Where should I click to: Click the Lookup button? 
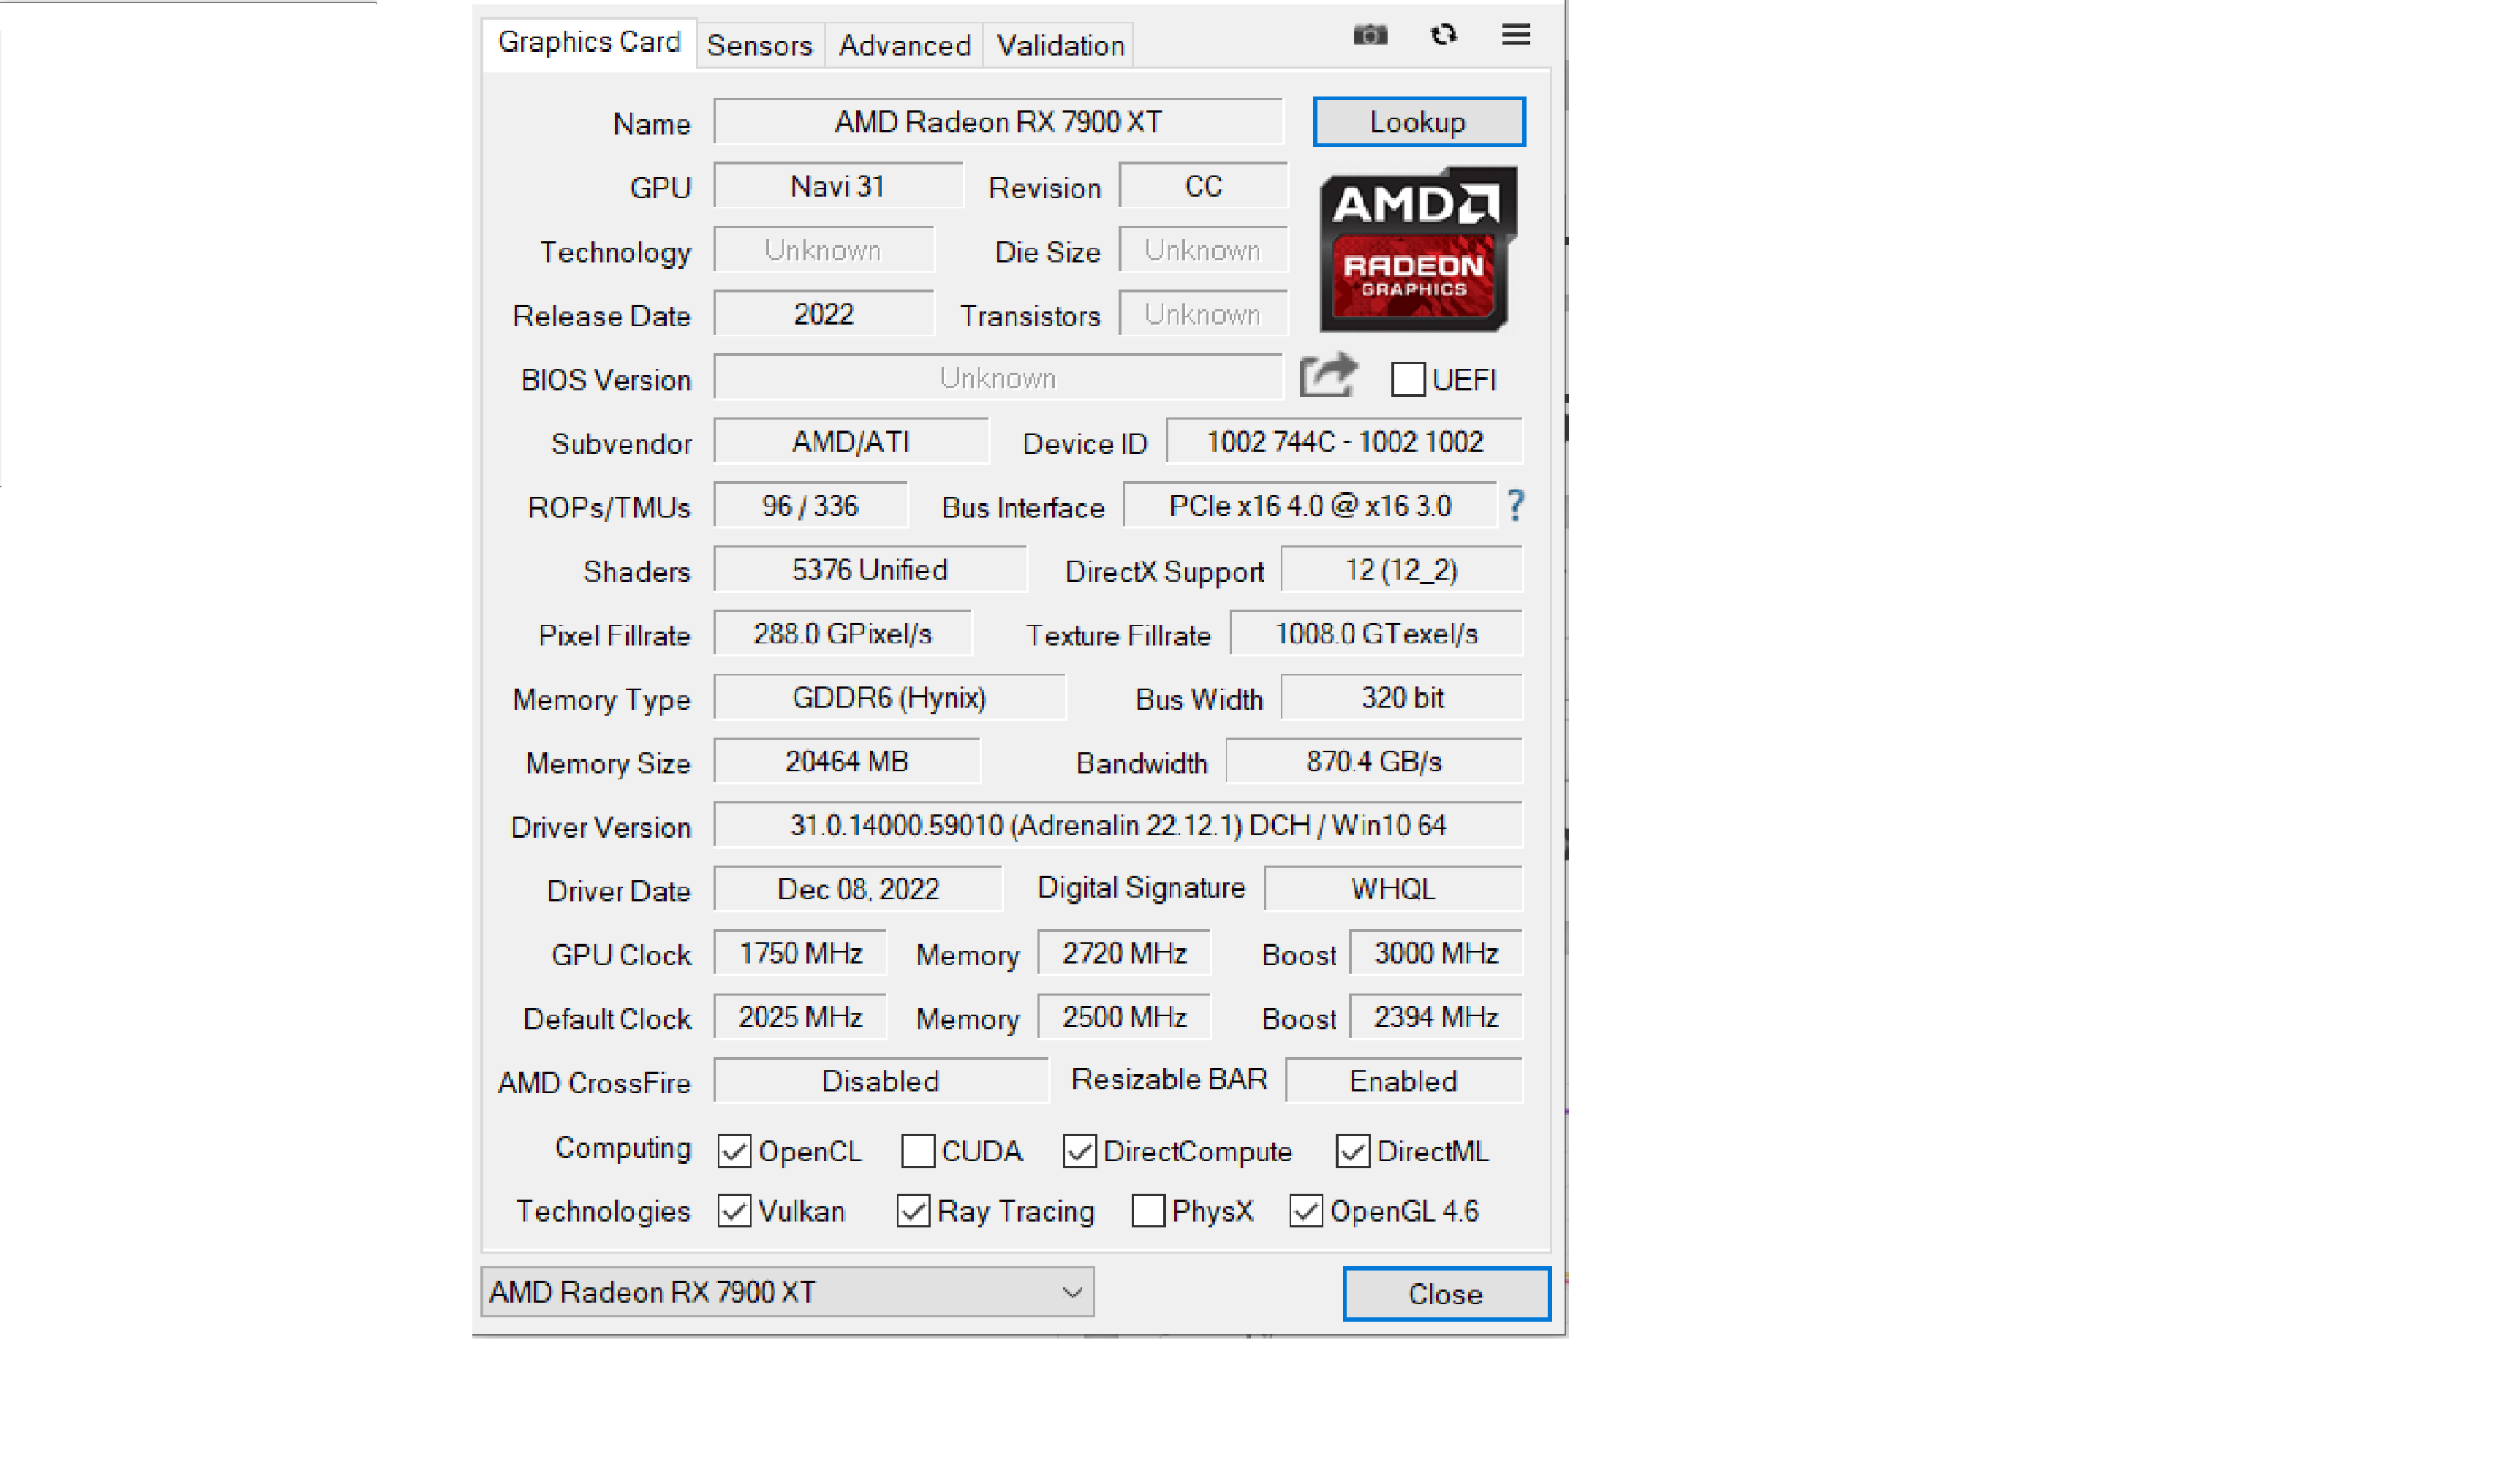pos(1418,122)
